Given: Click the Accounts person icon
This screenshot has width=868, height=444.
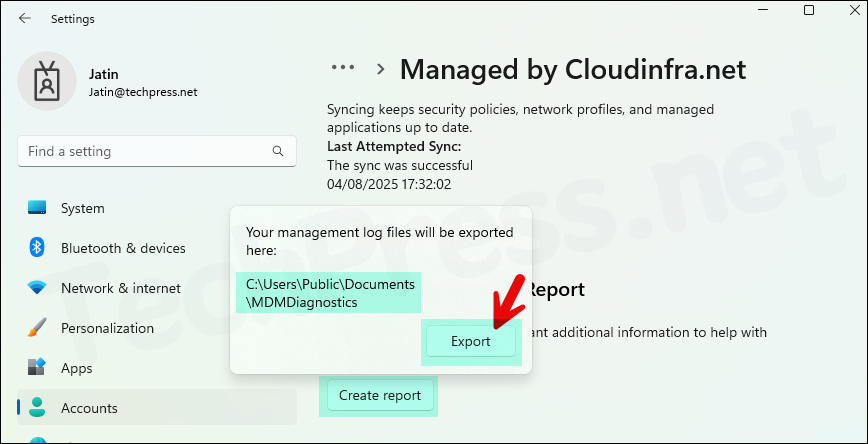Looking at the screenshot, I should (37, 407).
